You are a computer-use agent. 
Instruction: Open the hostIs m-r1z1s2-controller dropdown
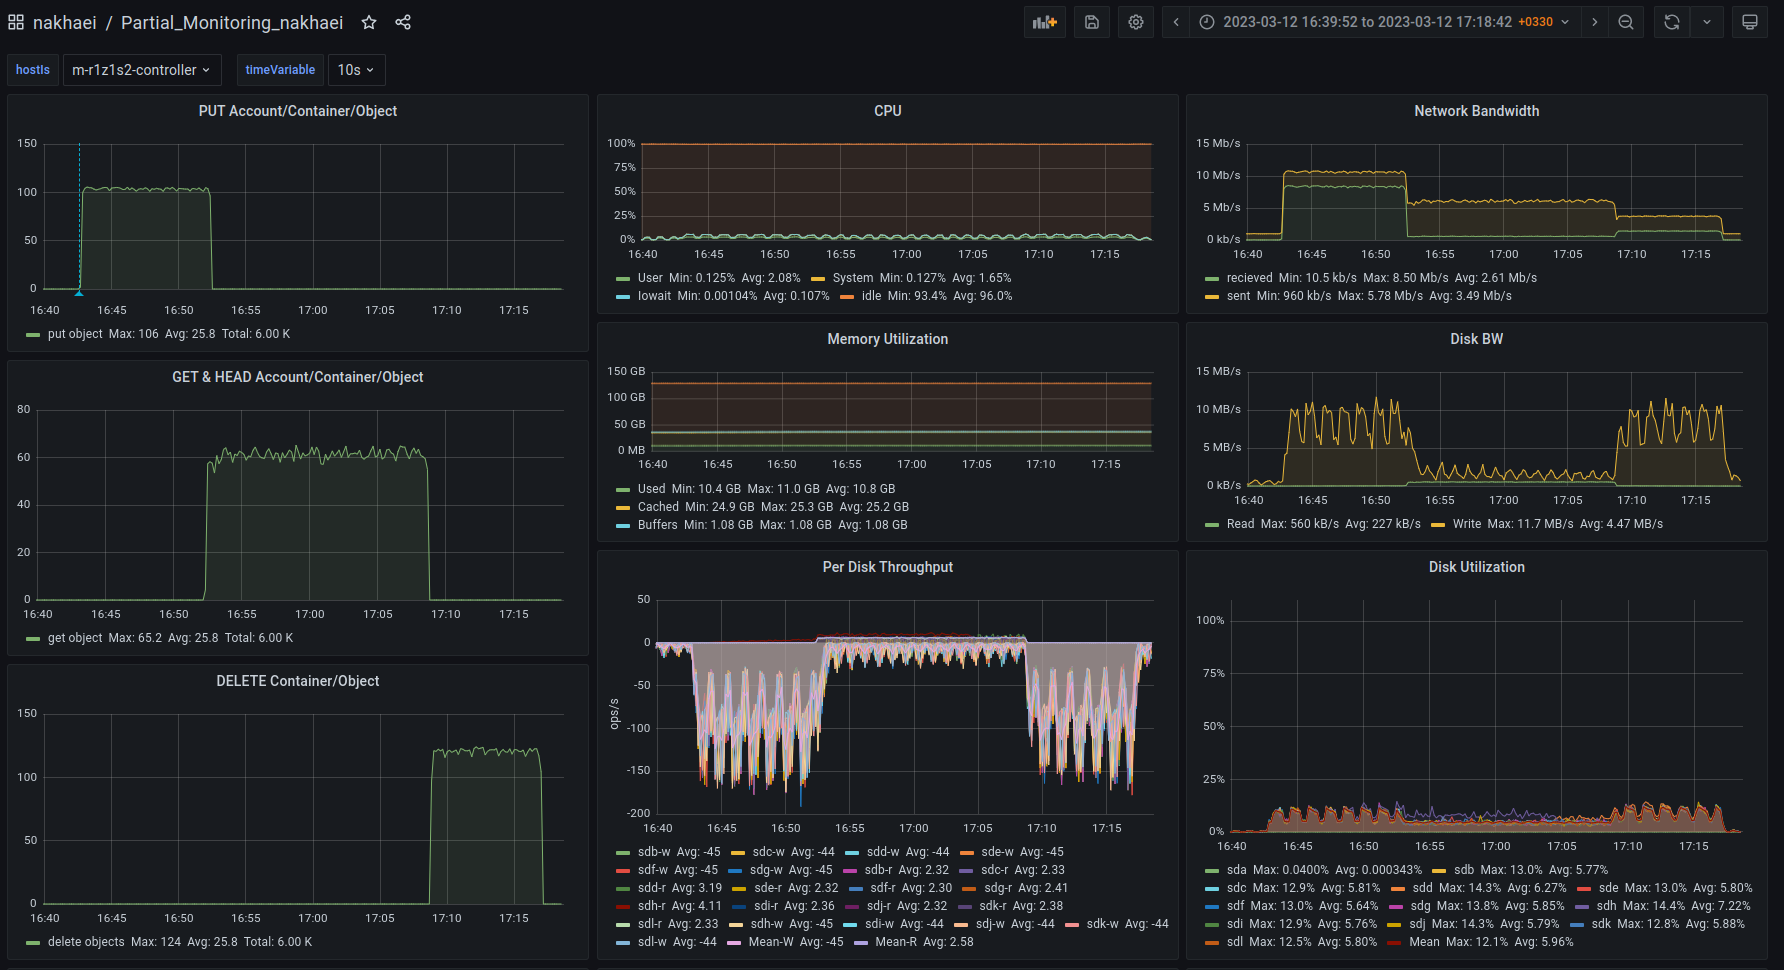[x=142, y=70]
